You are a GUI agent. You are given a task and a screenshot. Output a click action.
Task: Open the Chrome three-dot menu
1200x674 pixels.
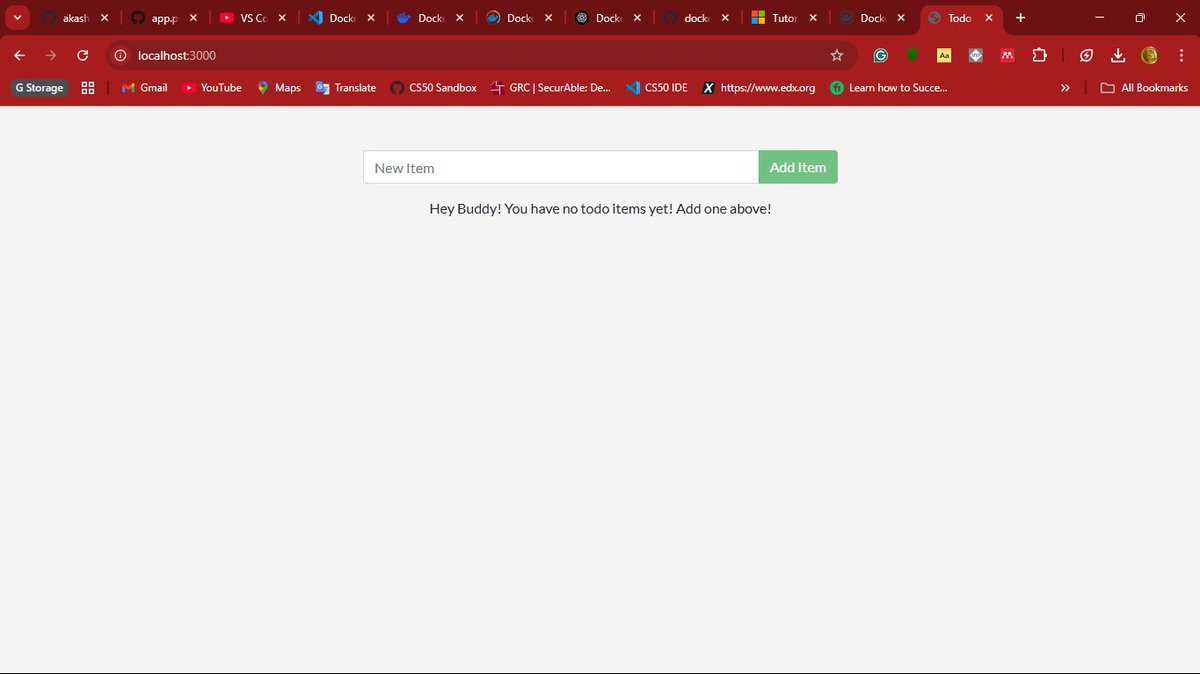point(1181,55)
